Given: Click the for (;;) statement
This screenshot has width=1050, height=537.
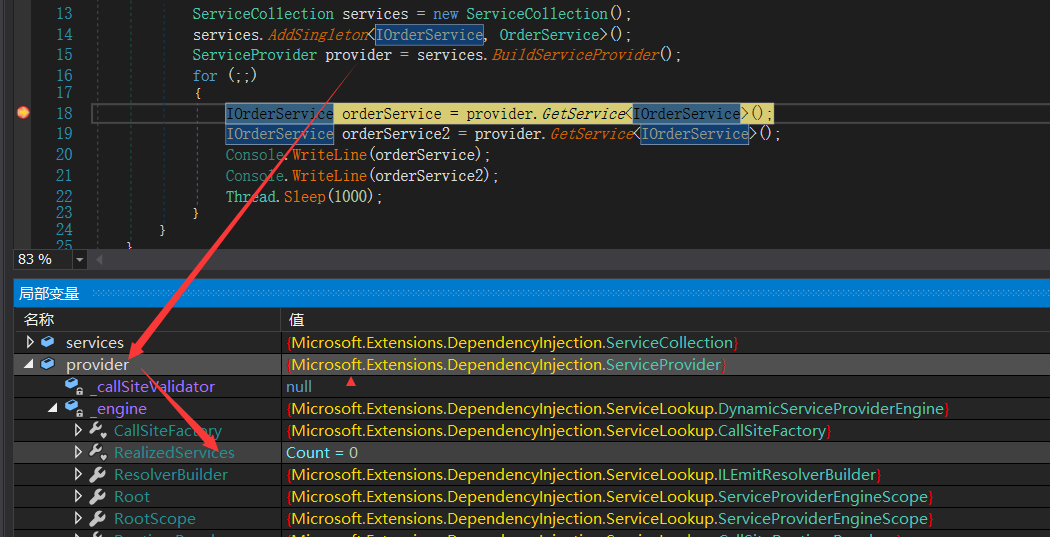Looking at the screenshot, I should pos(225,76).
